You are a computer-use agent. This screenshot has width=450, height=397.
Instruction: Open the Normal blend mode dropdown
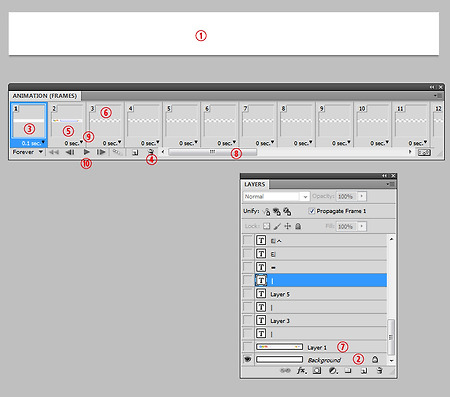point(276,197)
